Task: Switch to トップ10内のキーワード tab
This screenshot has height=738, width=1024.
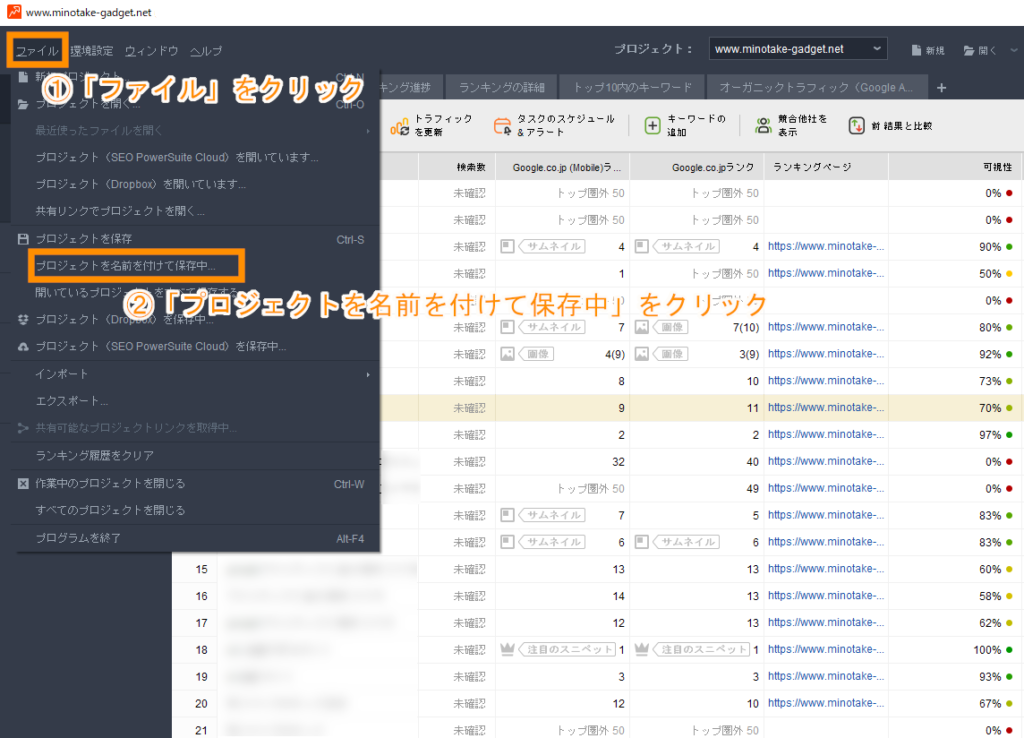Action: click(632, 88)
